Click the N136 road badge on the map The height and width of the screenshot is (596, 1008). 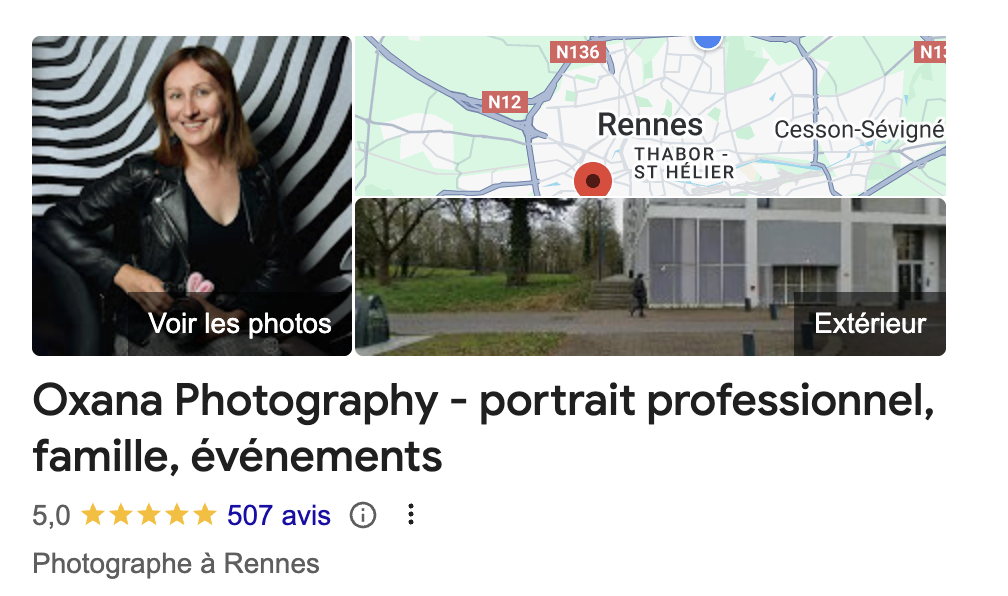click(x=578, y=53)
